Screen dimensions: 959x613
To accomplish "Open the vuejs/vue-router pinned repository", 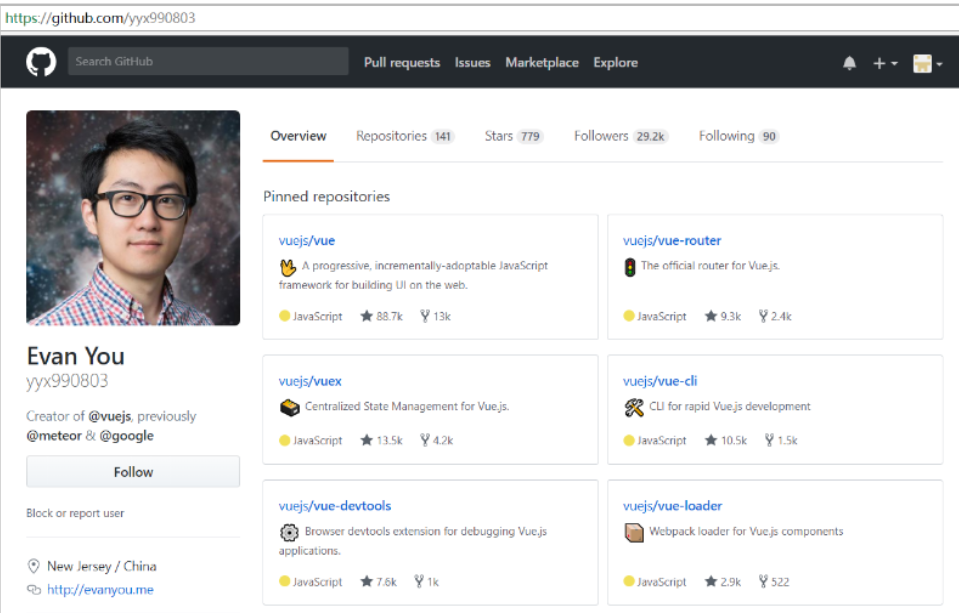I will tap(672, 240).
